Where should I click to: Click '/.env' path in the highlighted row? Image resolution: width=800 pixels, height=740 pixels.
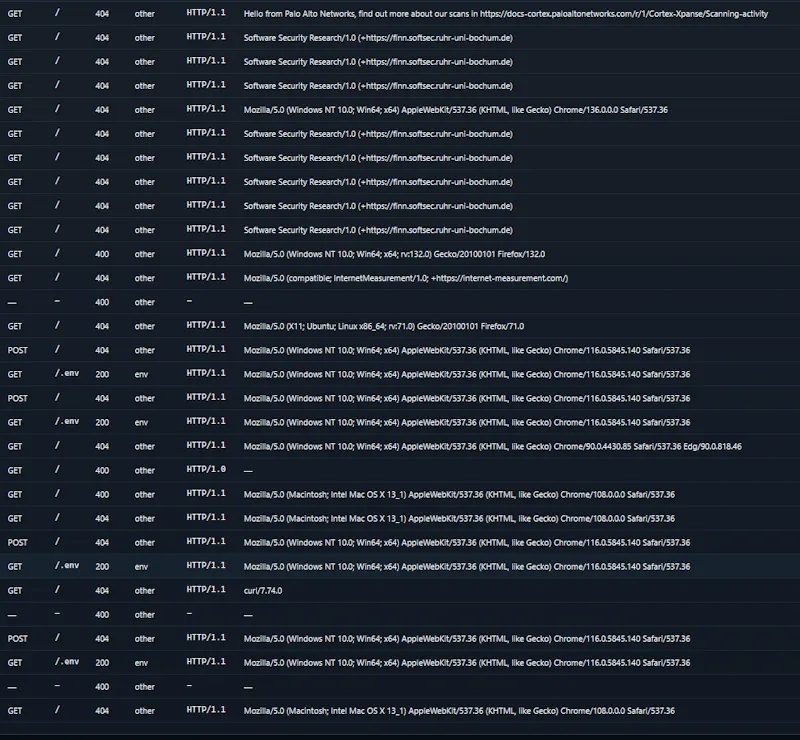(x=67, y=565)
